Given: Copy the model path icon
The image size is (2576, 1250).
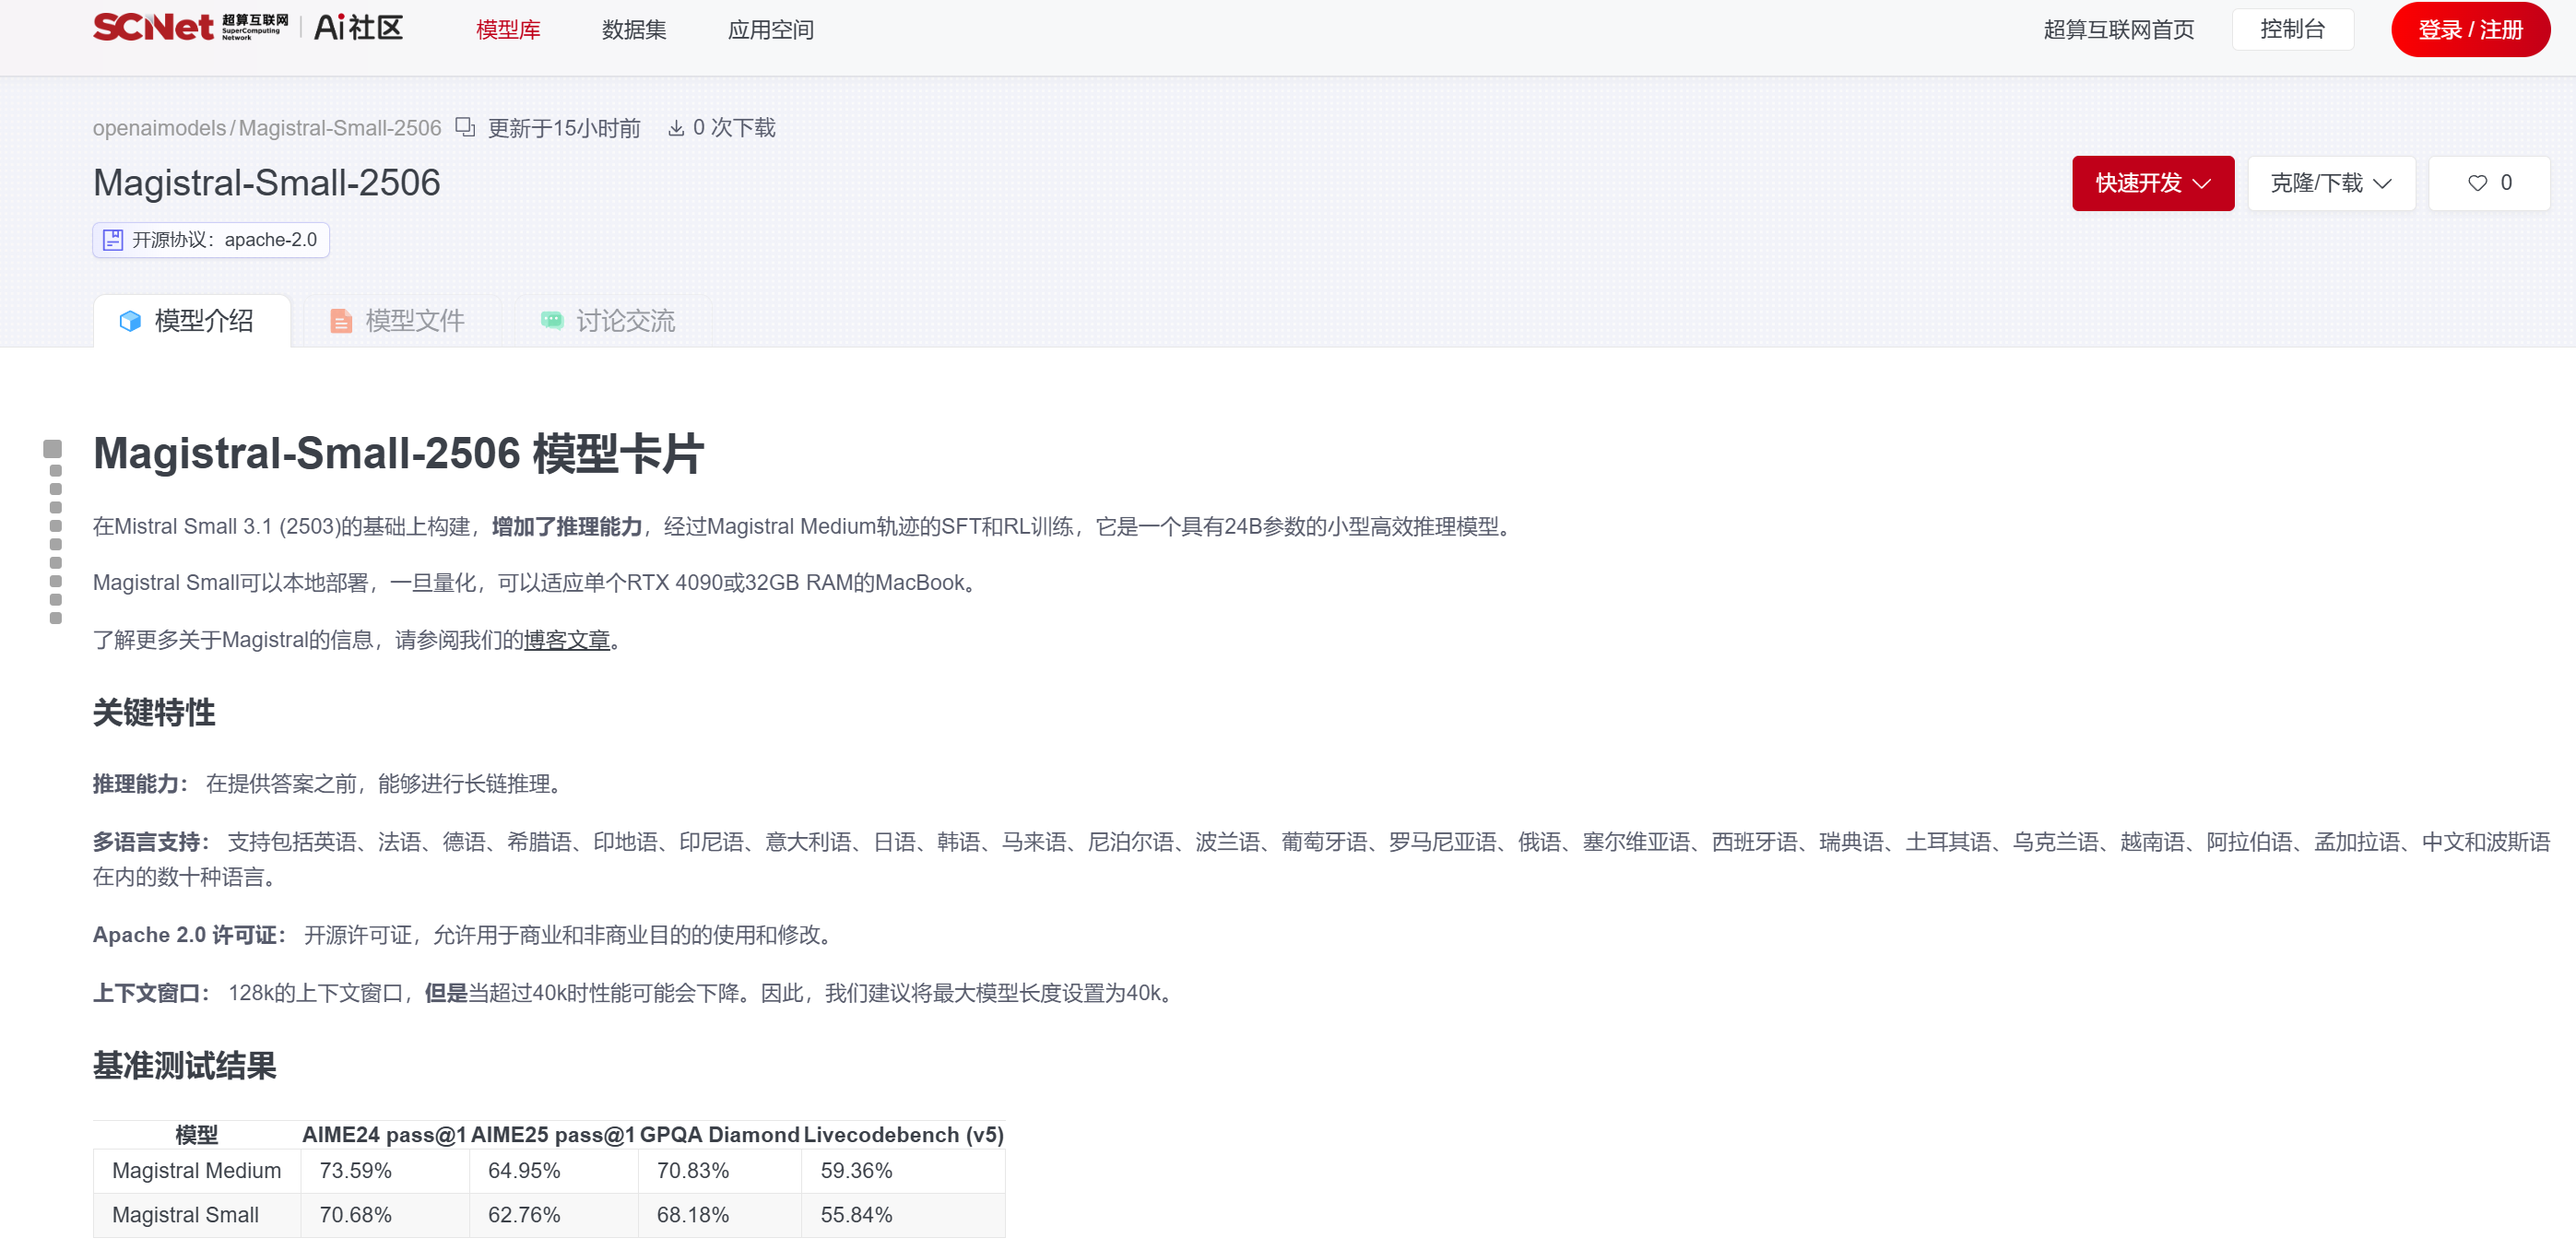Looking at the screenshot, I should [465, 127].
